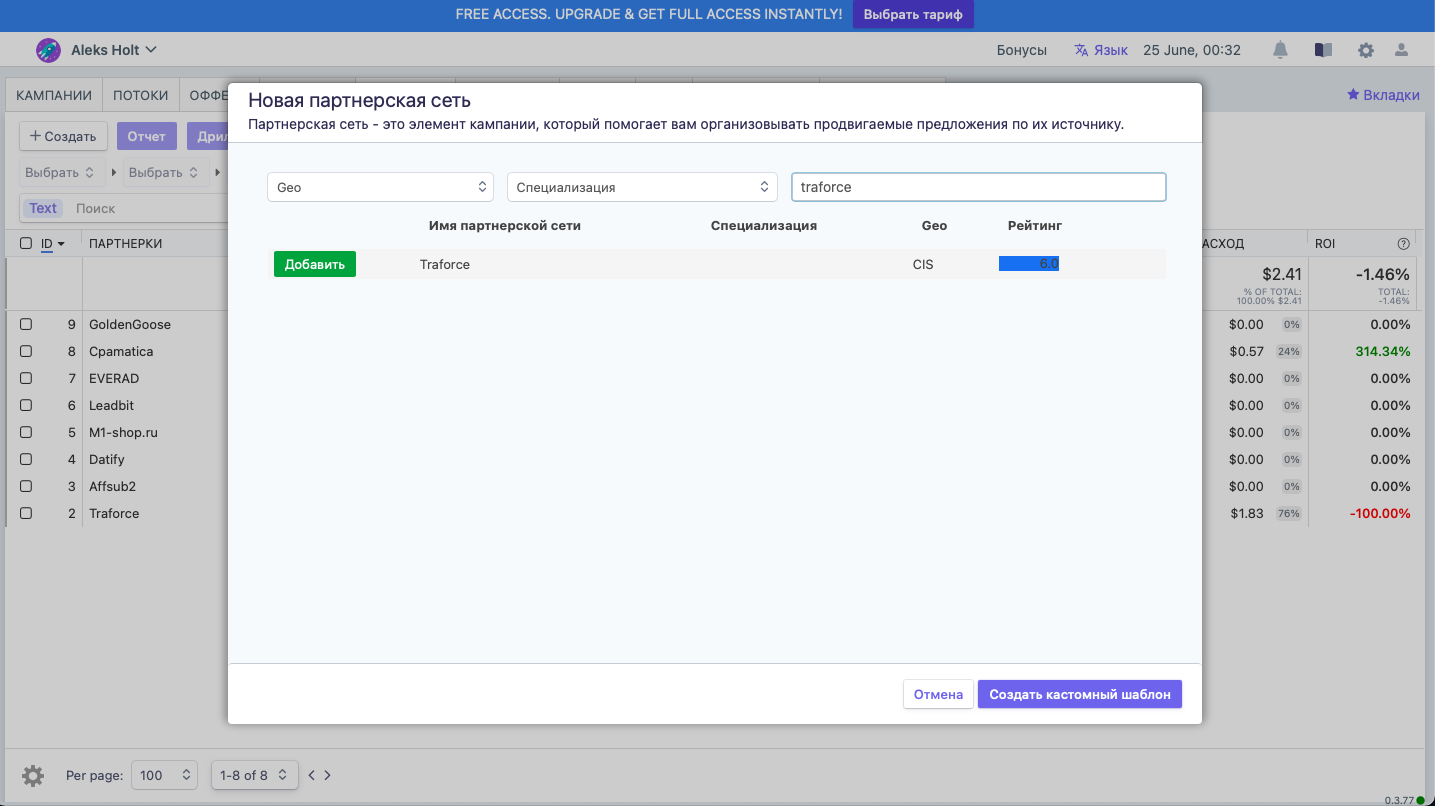Screen dimensions: 1435x806
Task: Click the $1.83 cost value
Action: click(1247, 513)
